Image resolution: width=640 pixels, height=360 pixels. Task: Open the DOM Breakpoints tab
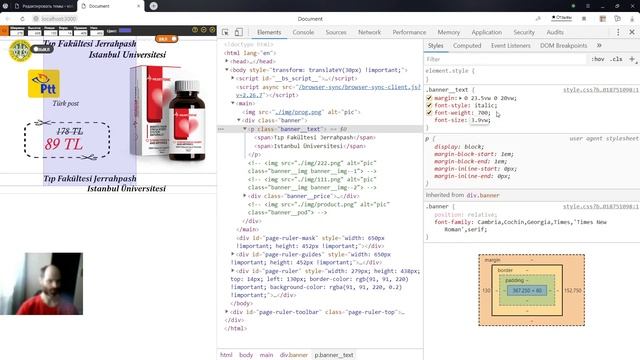point(564,45)
